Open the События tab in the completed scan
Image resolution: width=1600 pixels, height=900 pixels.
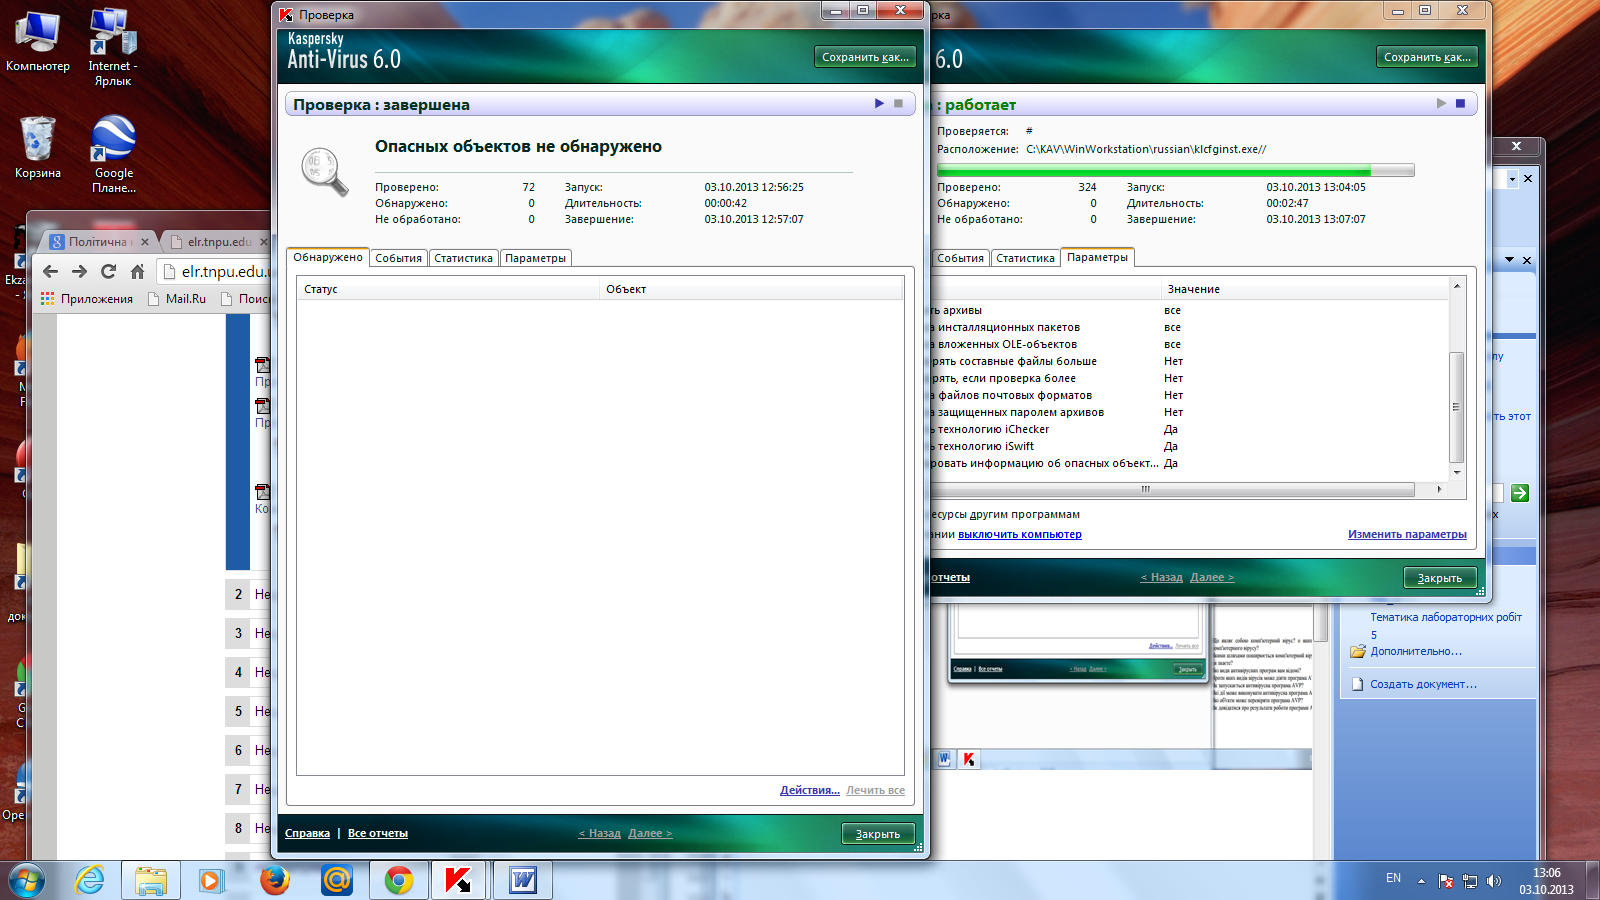pos(398,258)
